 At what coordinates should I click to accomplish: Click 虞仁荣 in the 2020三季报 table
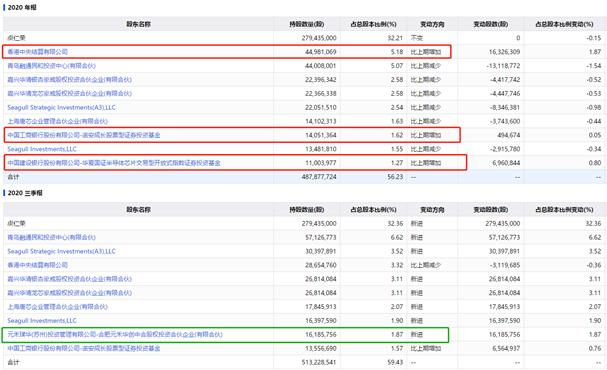tap(16, 223)
